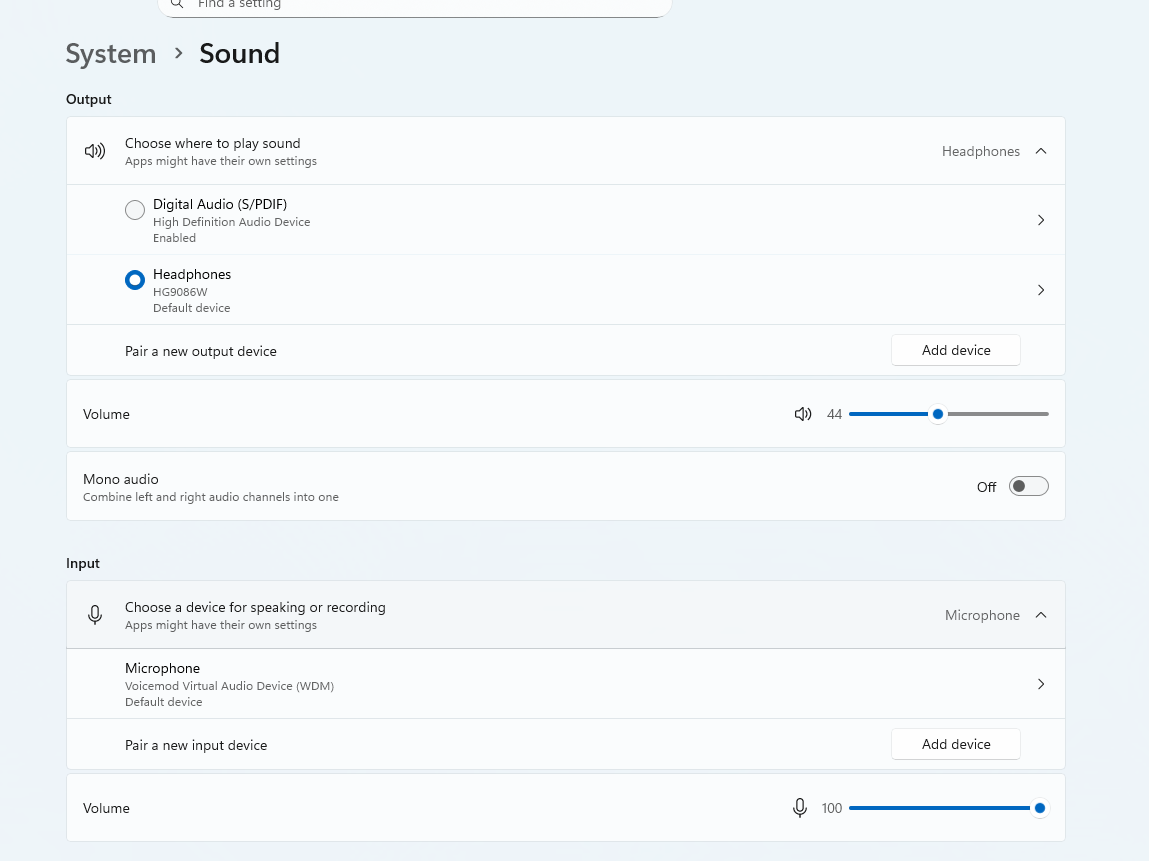Mute the microphone icon beside input volume 100
This screenshot has height=861, width=1149.
(x=799, y=808)
